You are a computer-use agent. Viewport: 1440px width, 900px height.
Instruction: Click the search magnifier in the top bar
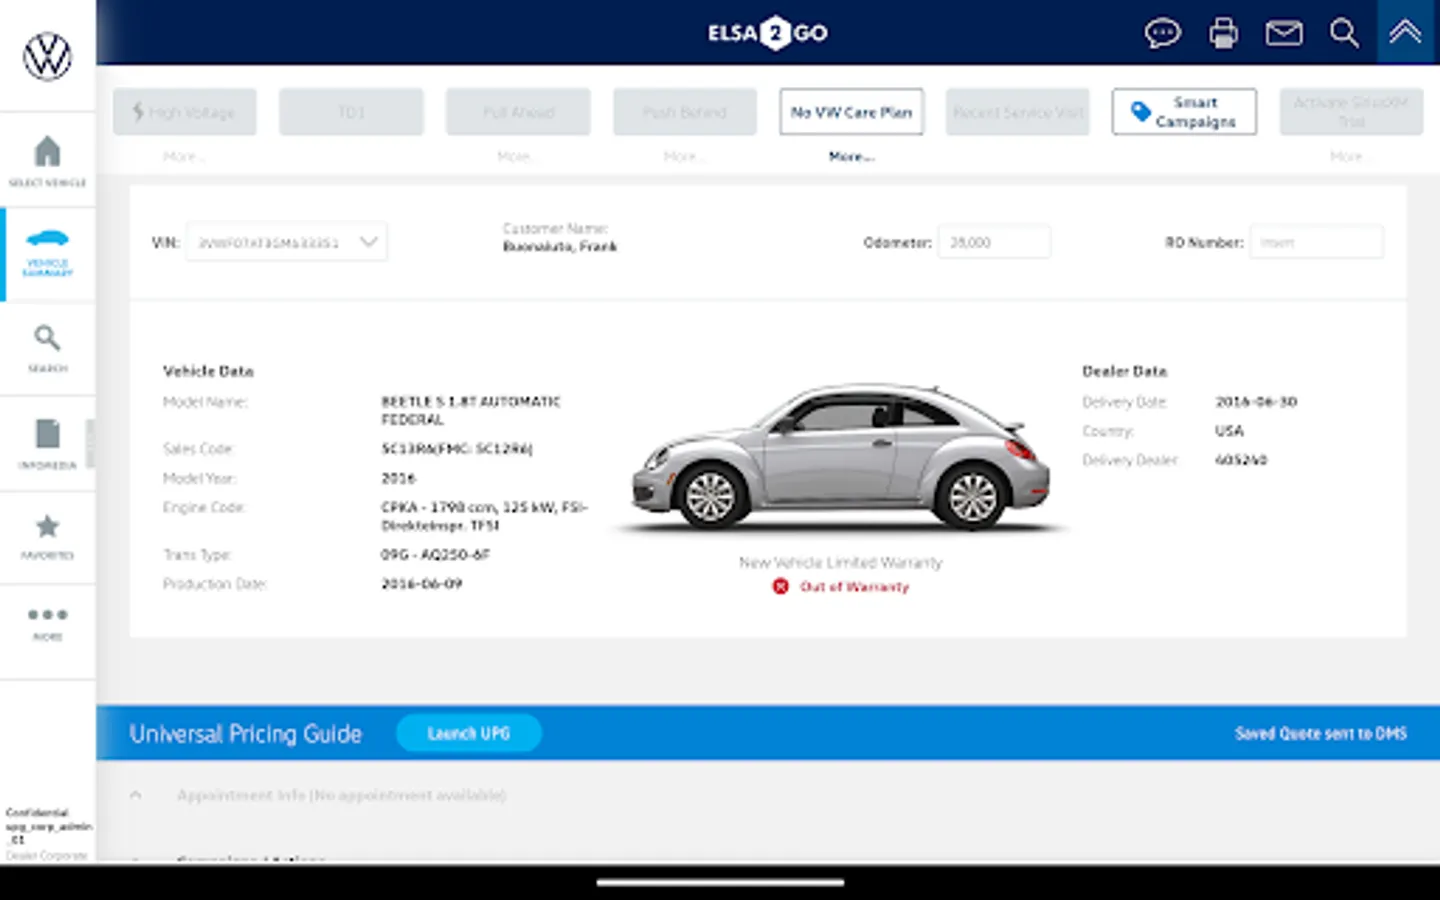click(1344, 33)
